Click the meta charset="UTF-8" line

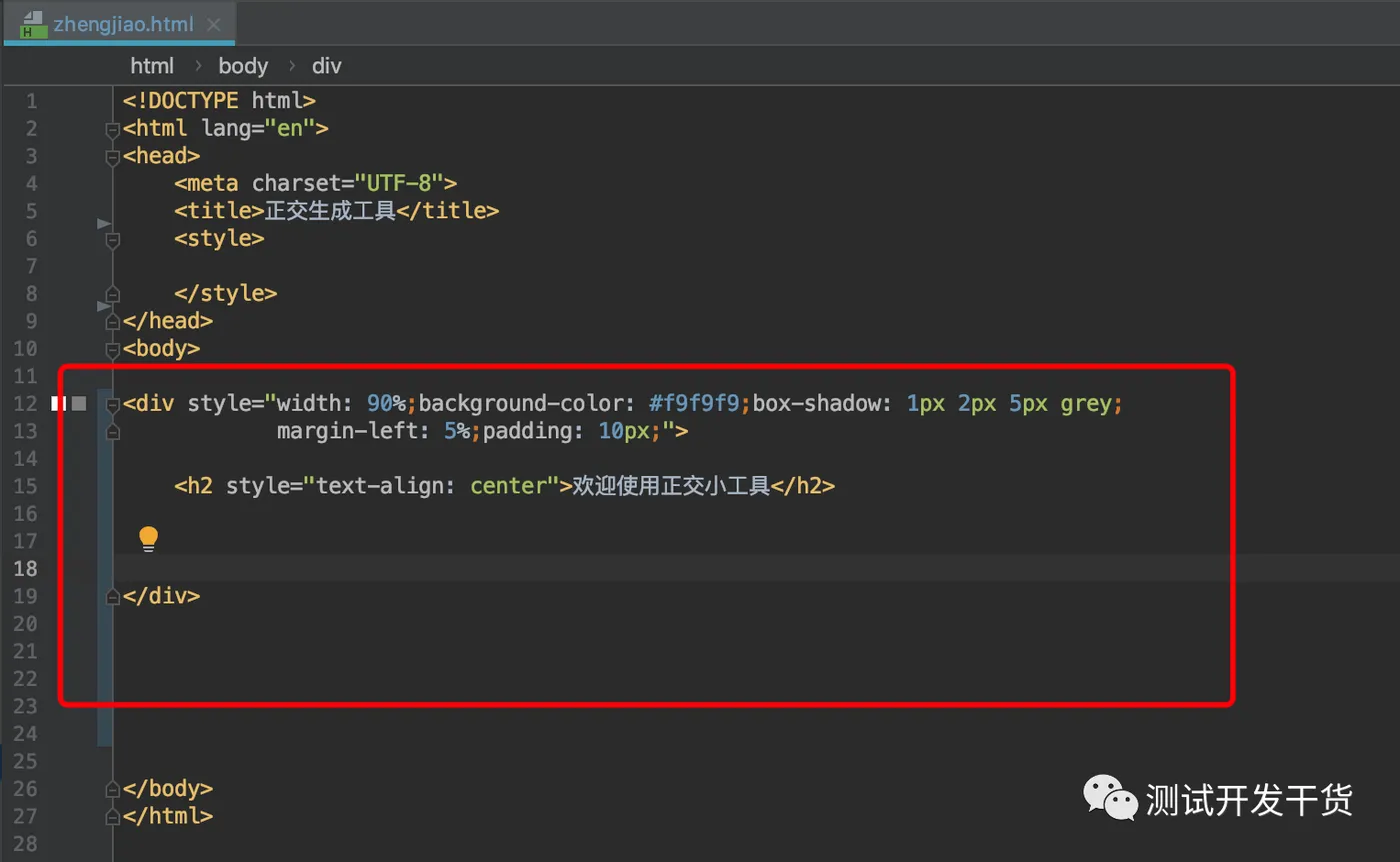pyautogui.click(x=315, y=183)
